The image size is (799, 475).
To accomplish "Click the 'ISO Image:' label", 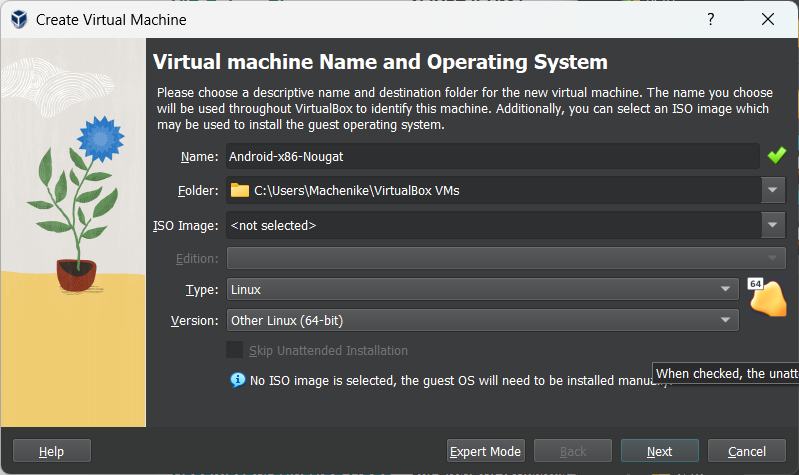I will point(185,225).
